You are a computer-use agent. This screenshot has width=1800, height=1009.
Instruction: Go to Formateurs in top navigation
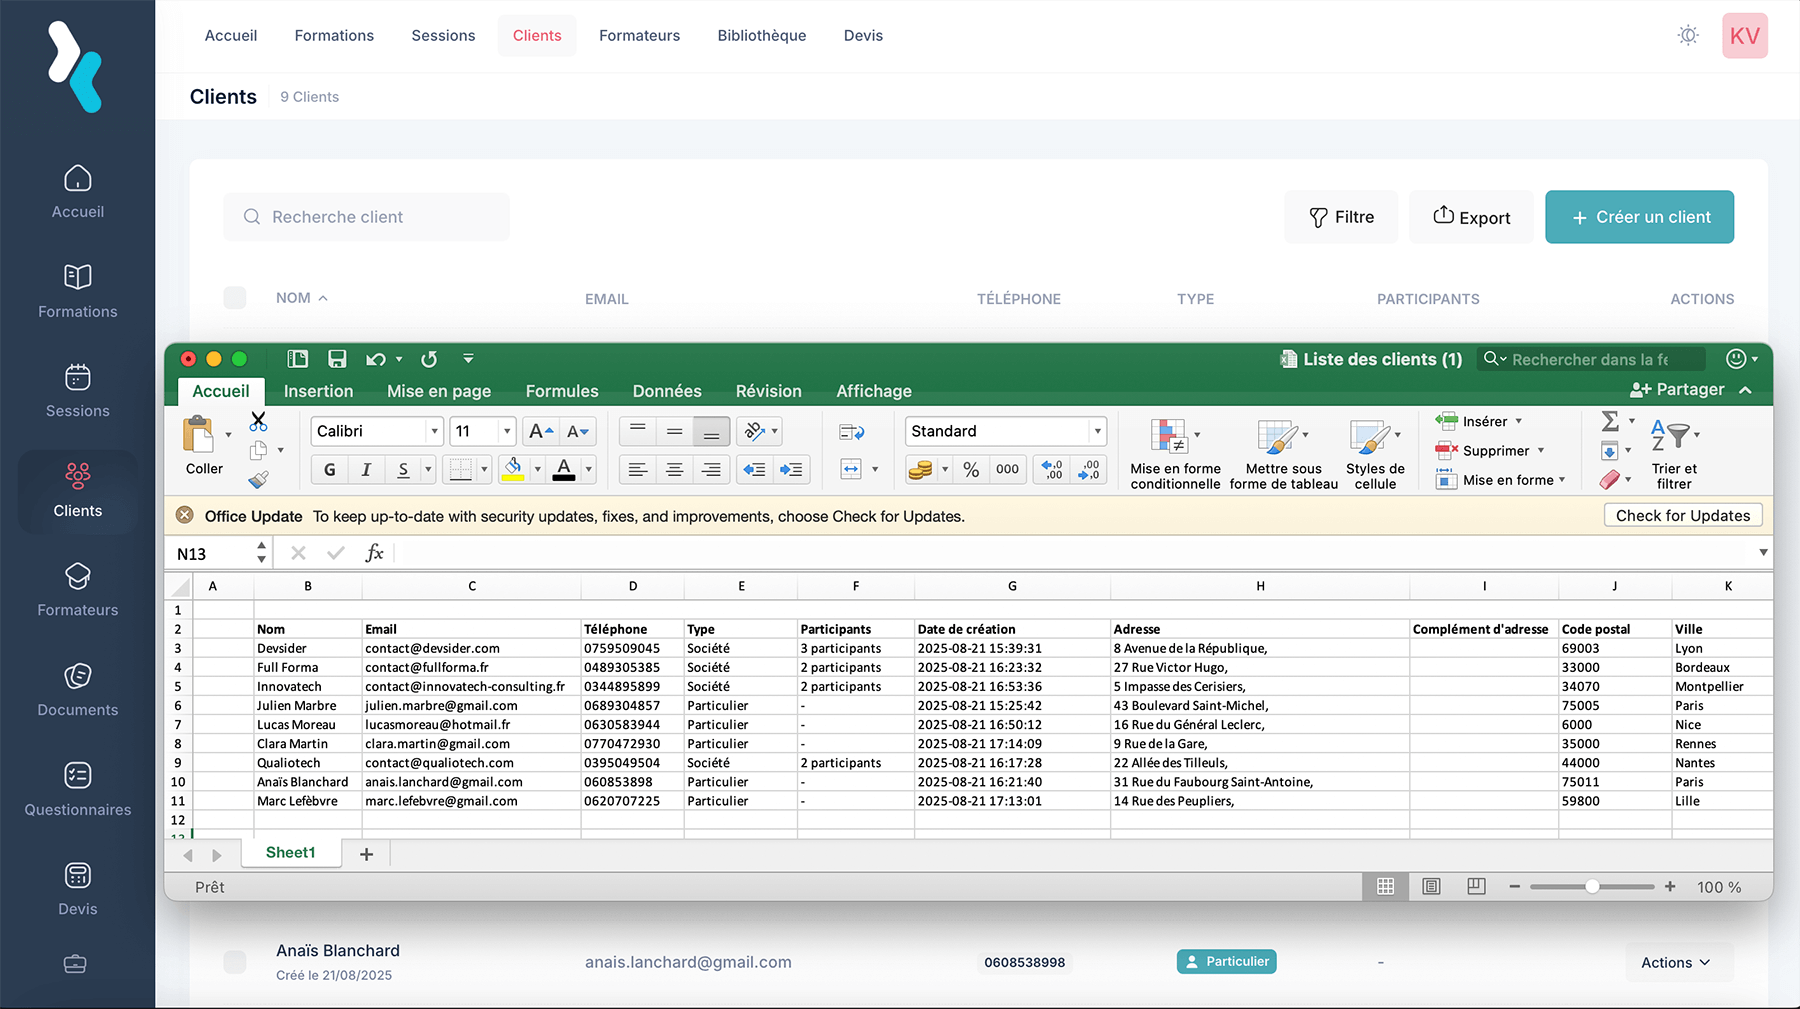click(639, 36)
